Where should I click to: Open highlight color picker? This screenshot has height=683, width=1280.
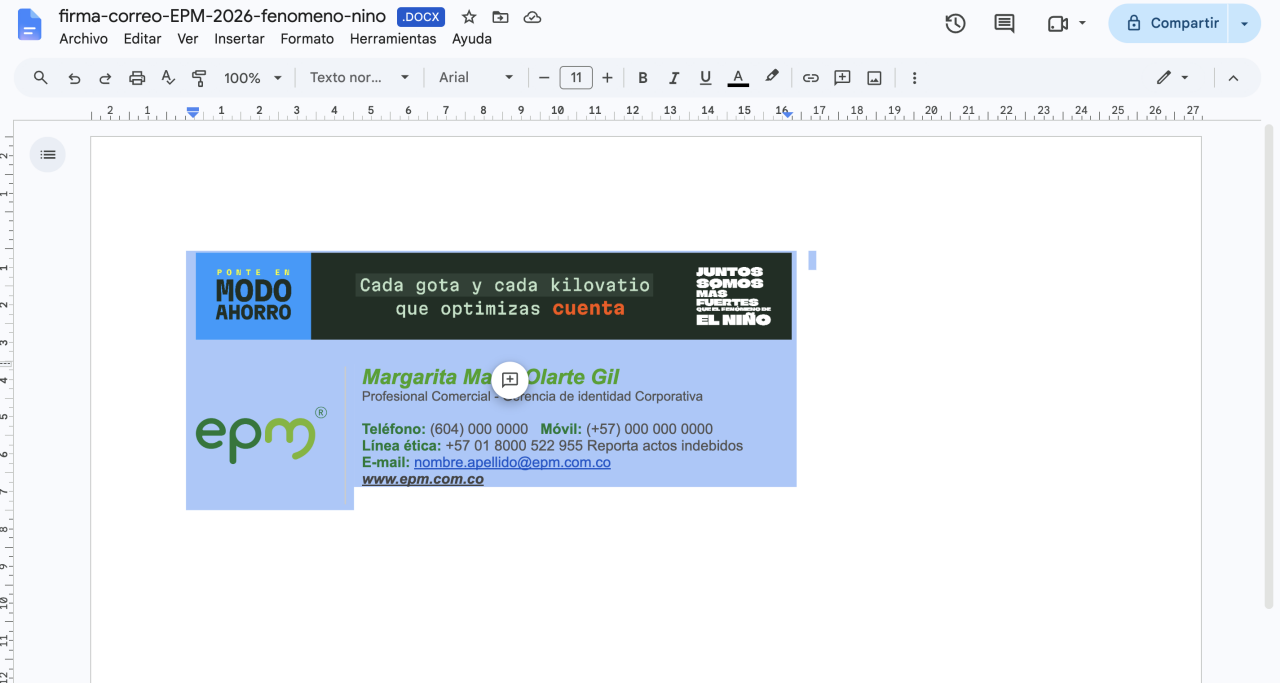(x=771, y=77)
